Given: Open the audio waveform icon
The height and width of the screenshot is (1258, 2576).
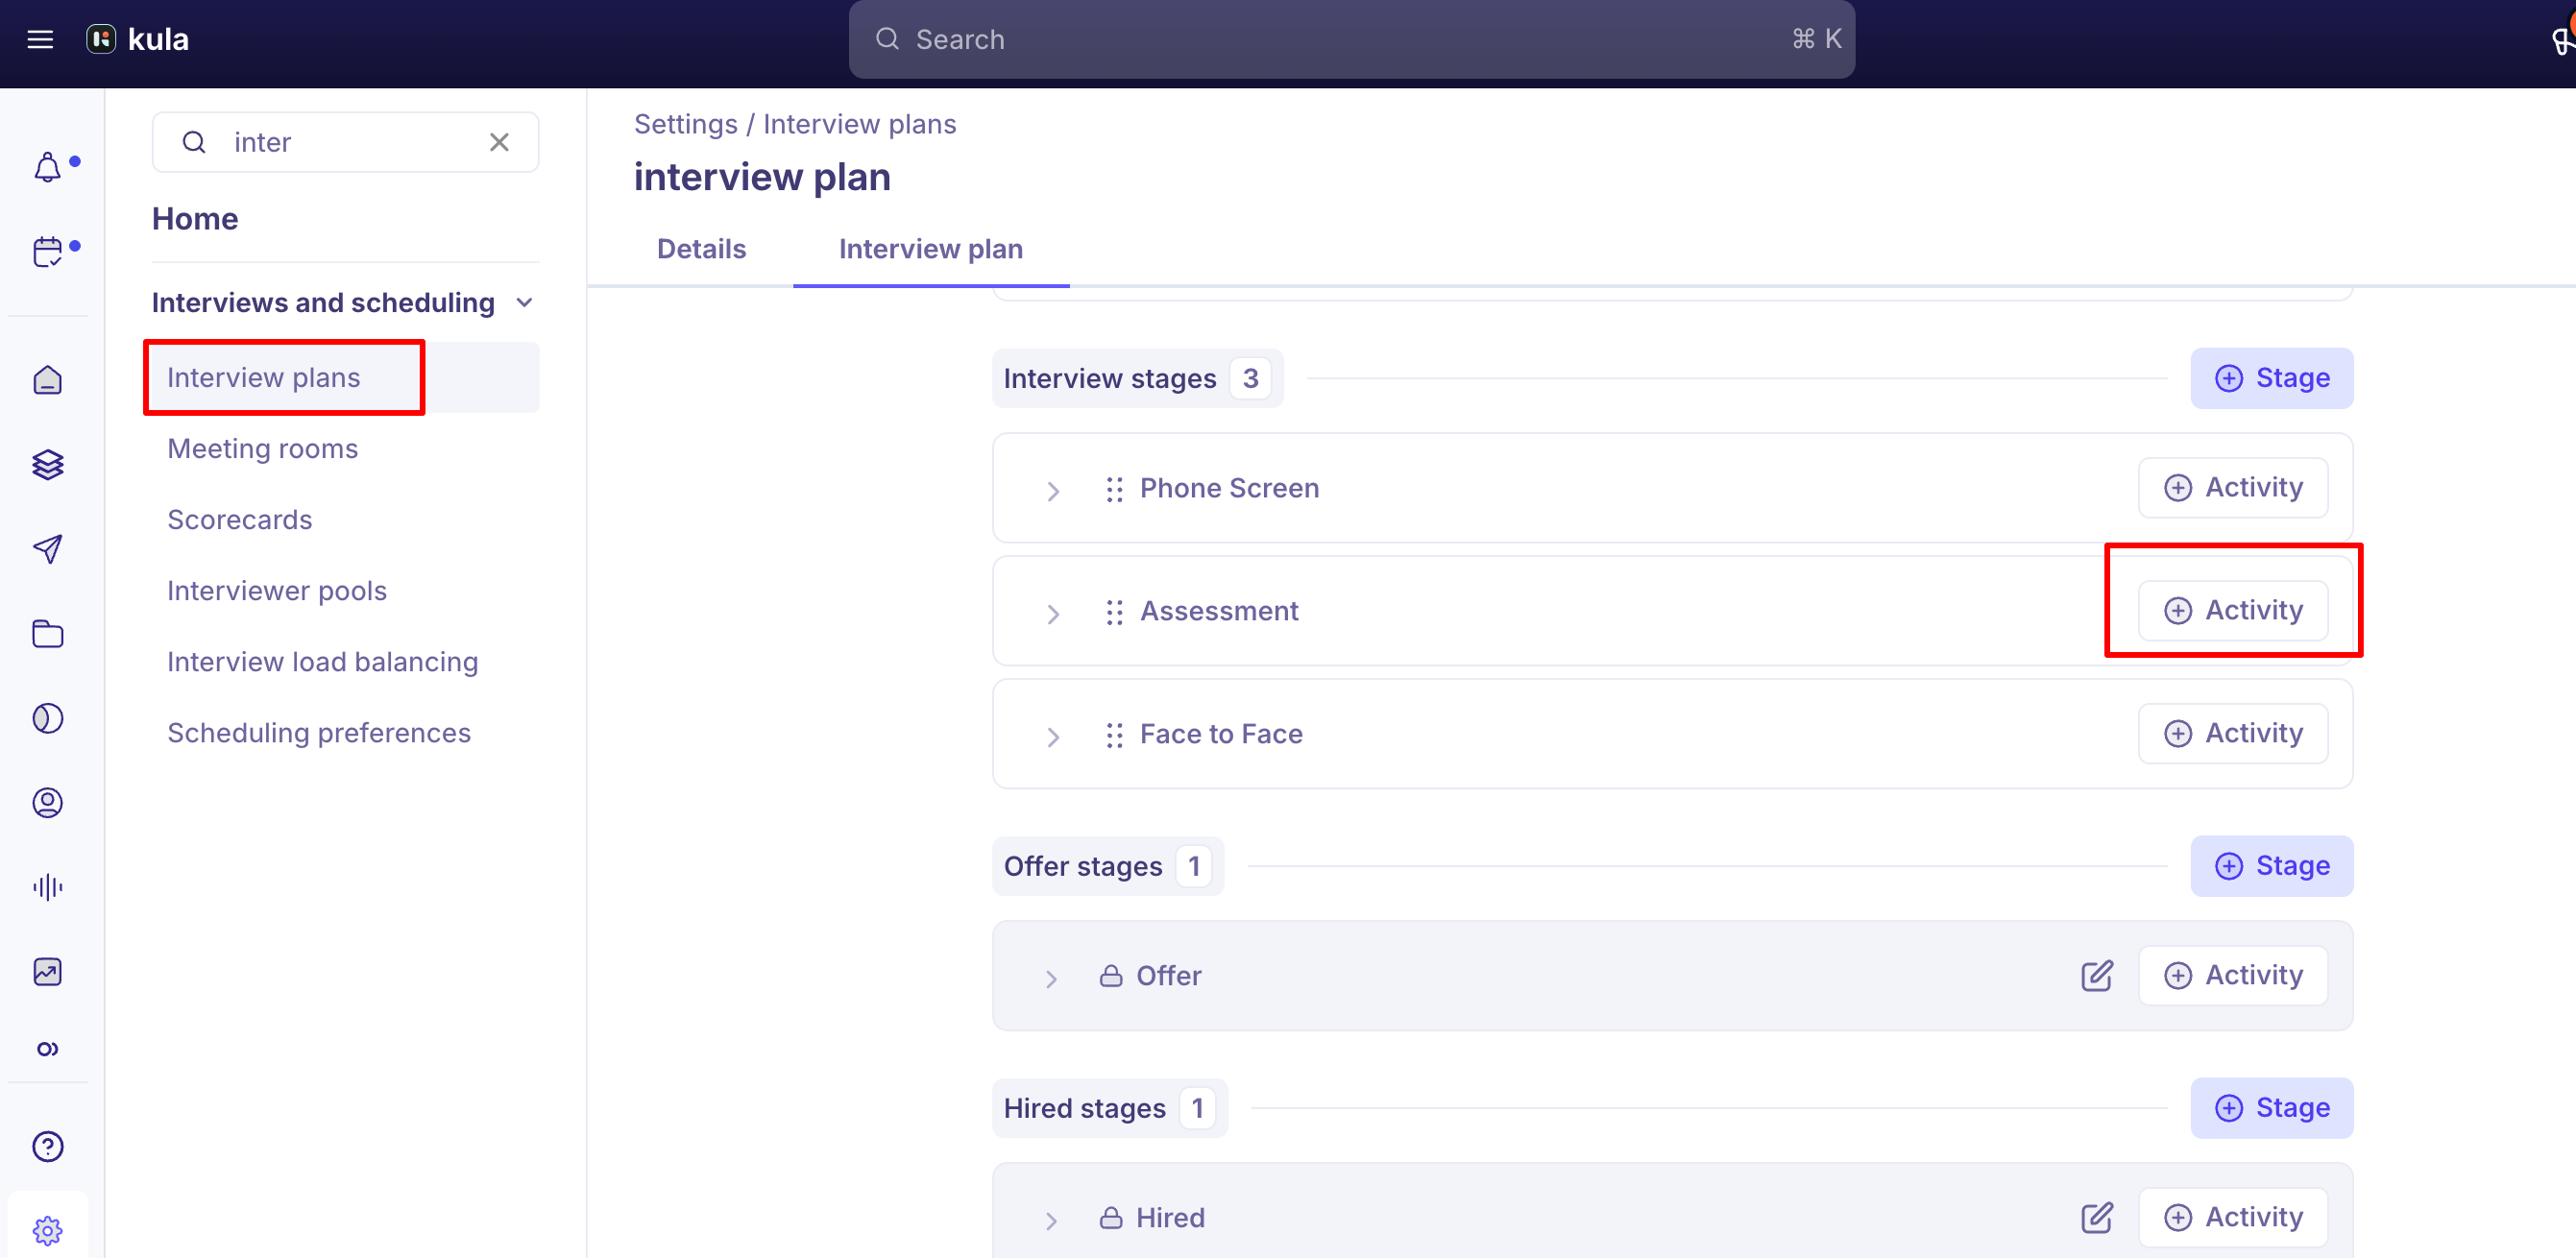Looking at the screenshot, I should [47, 887].
